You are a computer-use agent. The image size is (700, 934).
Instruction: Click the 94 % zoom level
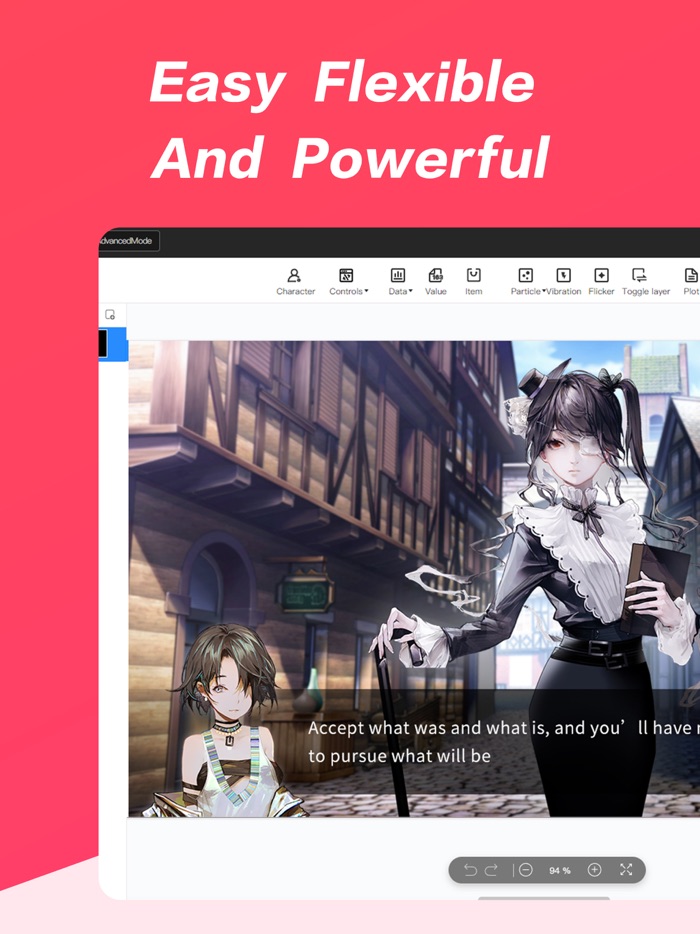click(x=560, y=871)
